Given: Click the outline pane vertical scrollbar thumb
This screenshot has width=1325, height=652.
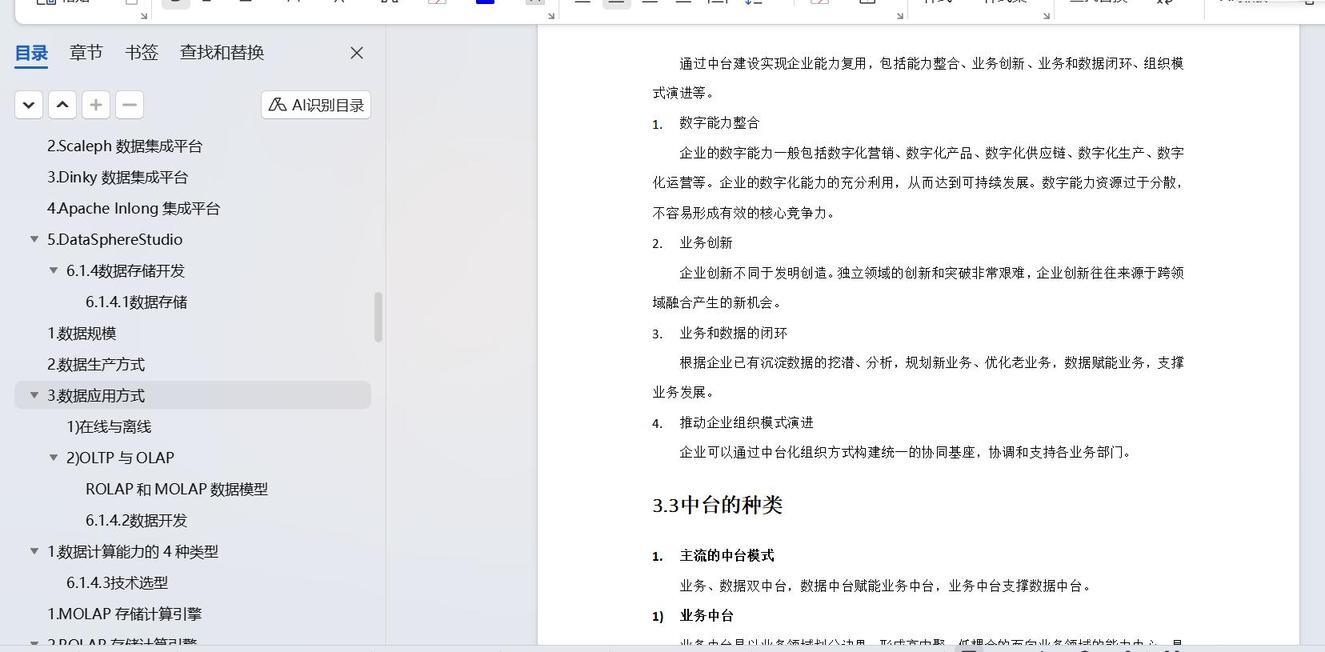Looking at the screenshot, I should 378,317.
